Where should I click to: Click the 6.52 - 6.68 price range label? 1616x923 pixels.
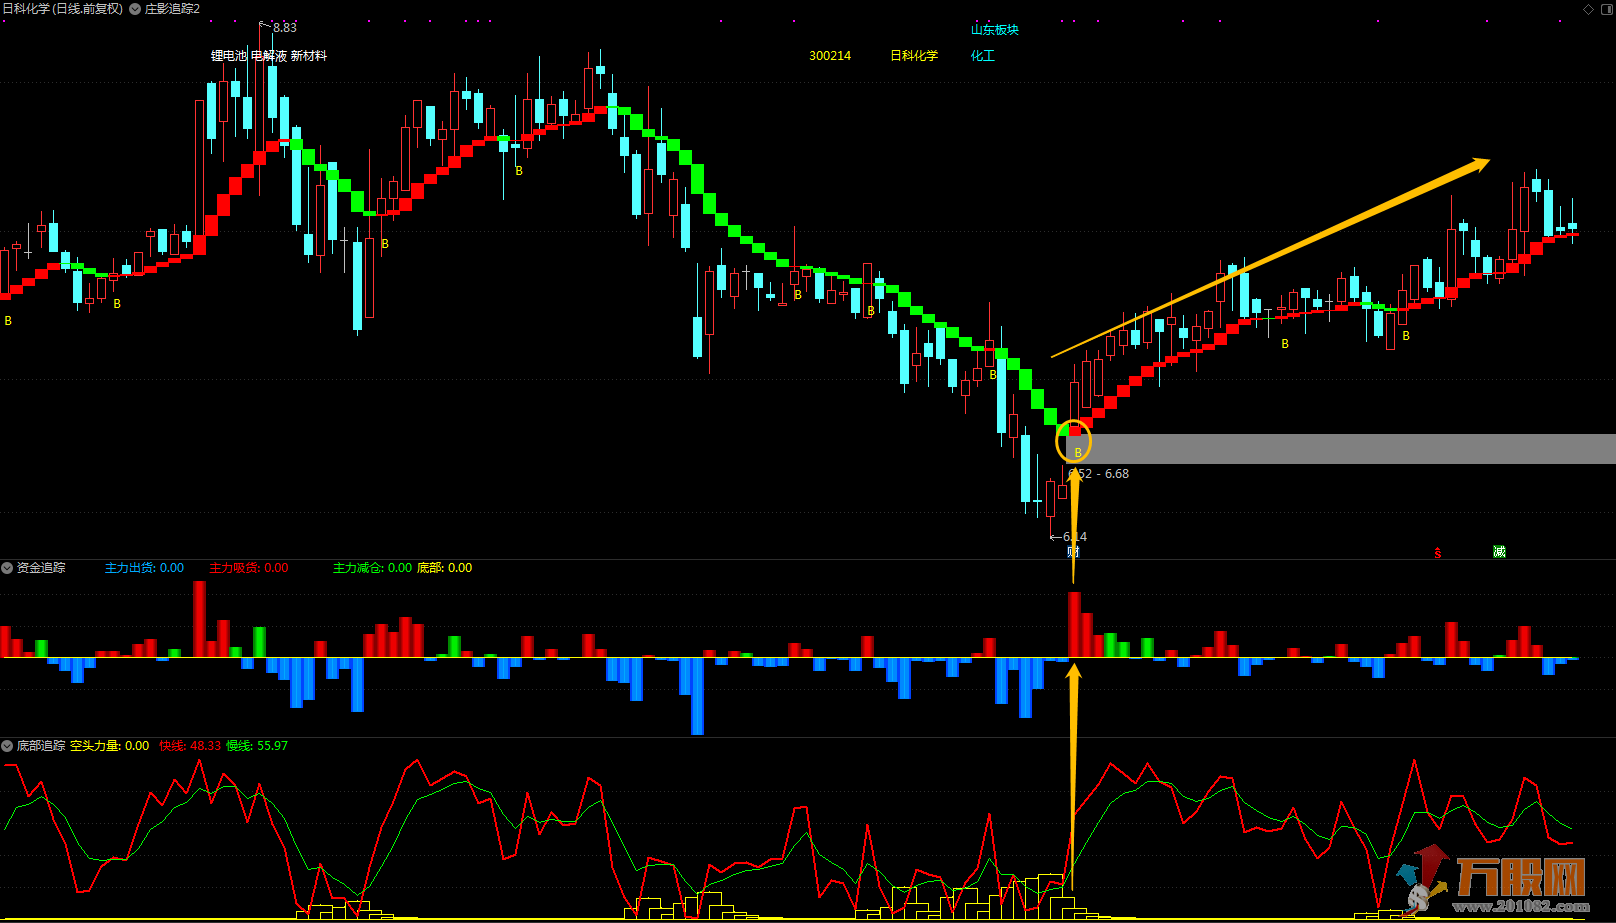(x=1098, y=474)
